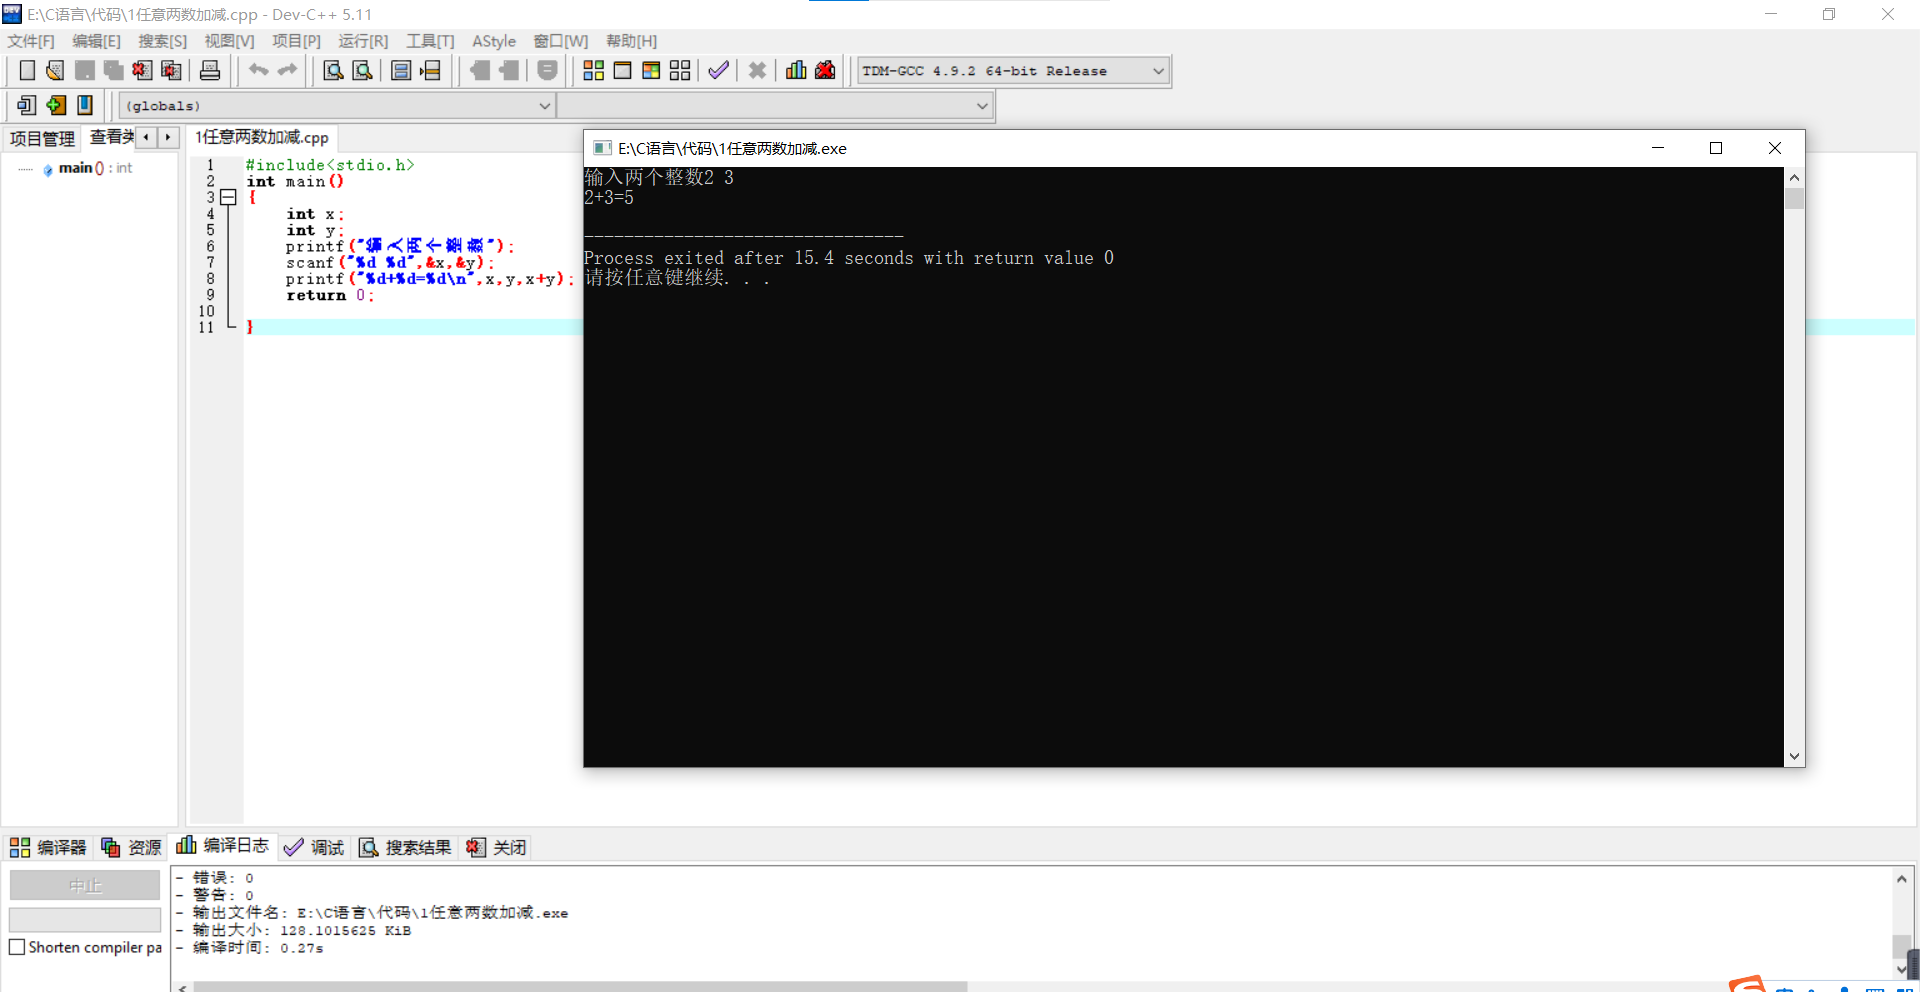Viewport: 1920px width, 992px height.
Task: Open the 运行[R] menu
Action: click(x=363, y=41)
